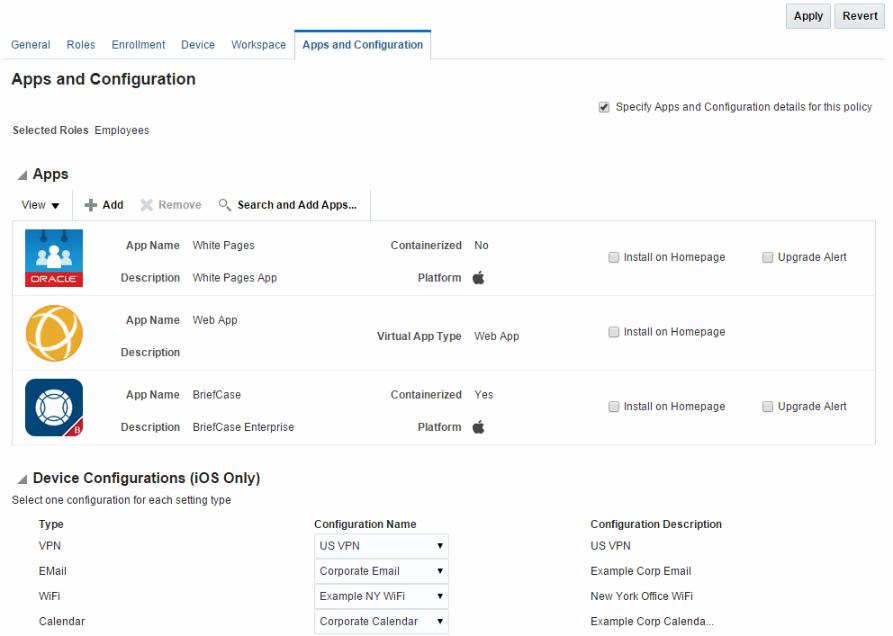Click the Add label in Apps toolbar
The height and width of the screenshot is (636, 893).
[113, 205]
